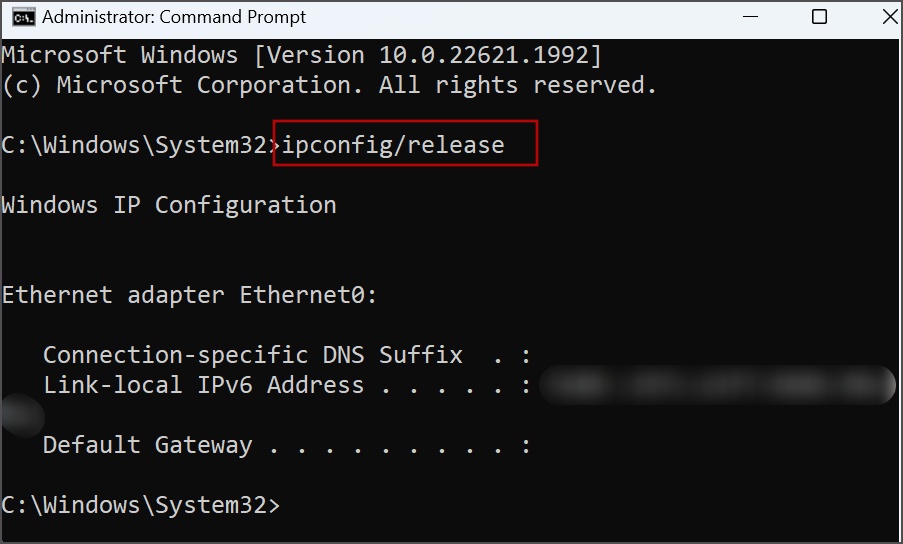Screen dimensions: 903x544
Task: Click the Connection-specific DNS Suffix line
Action: [287, 355]
